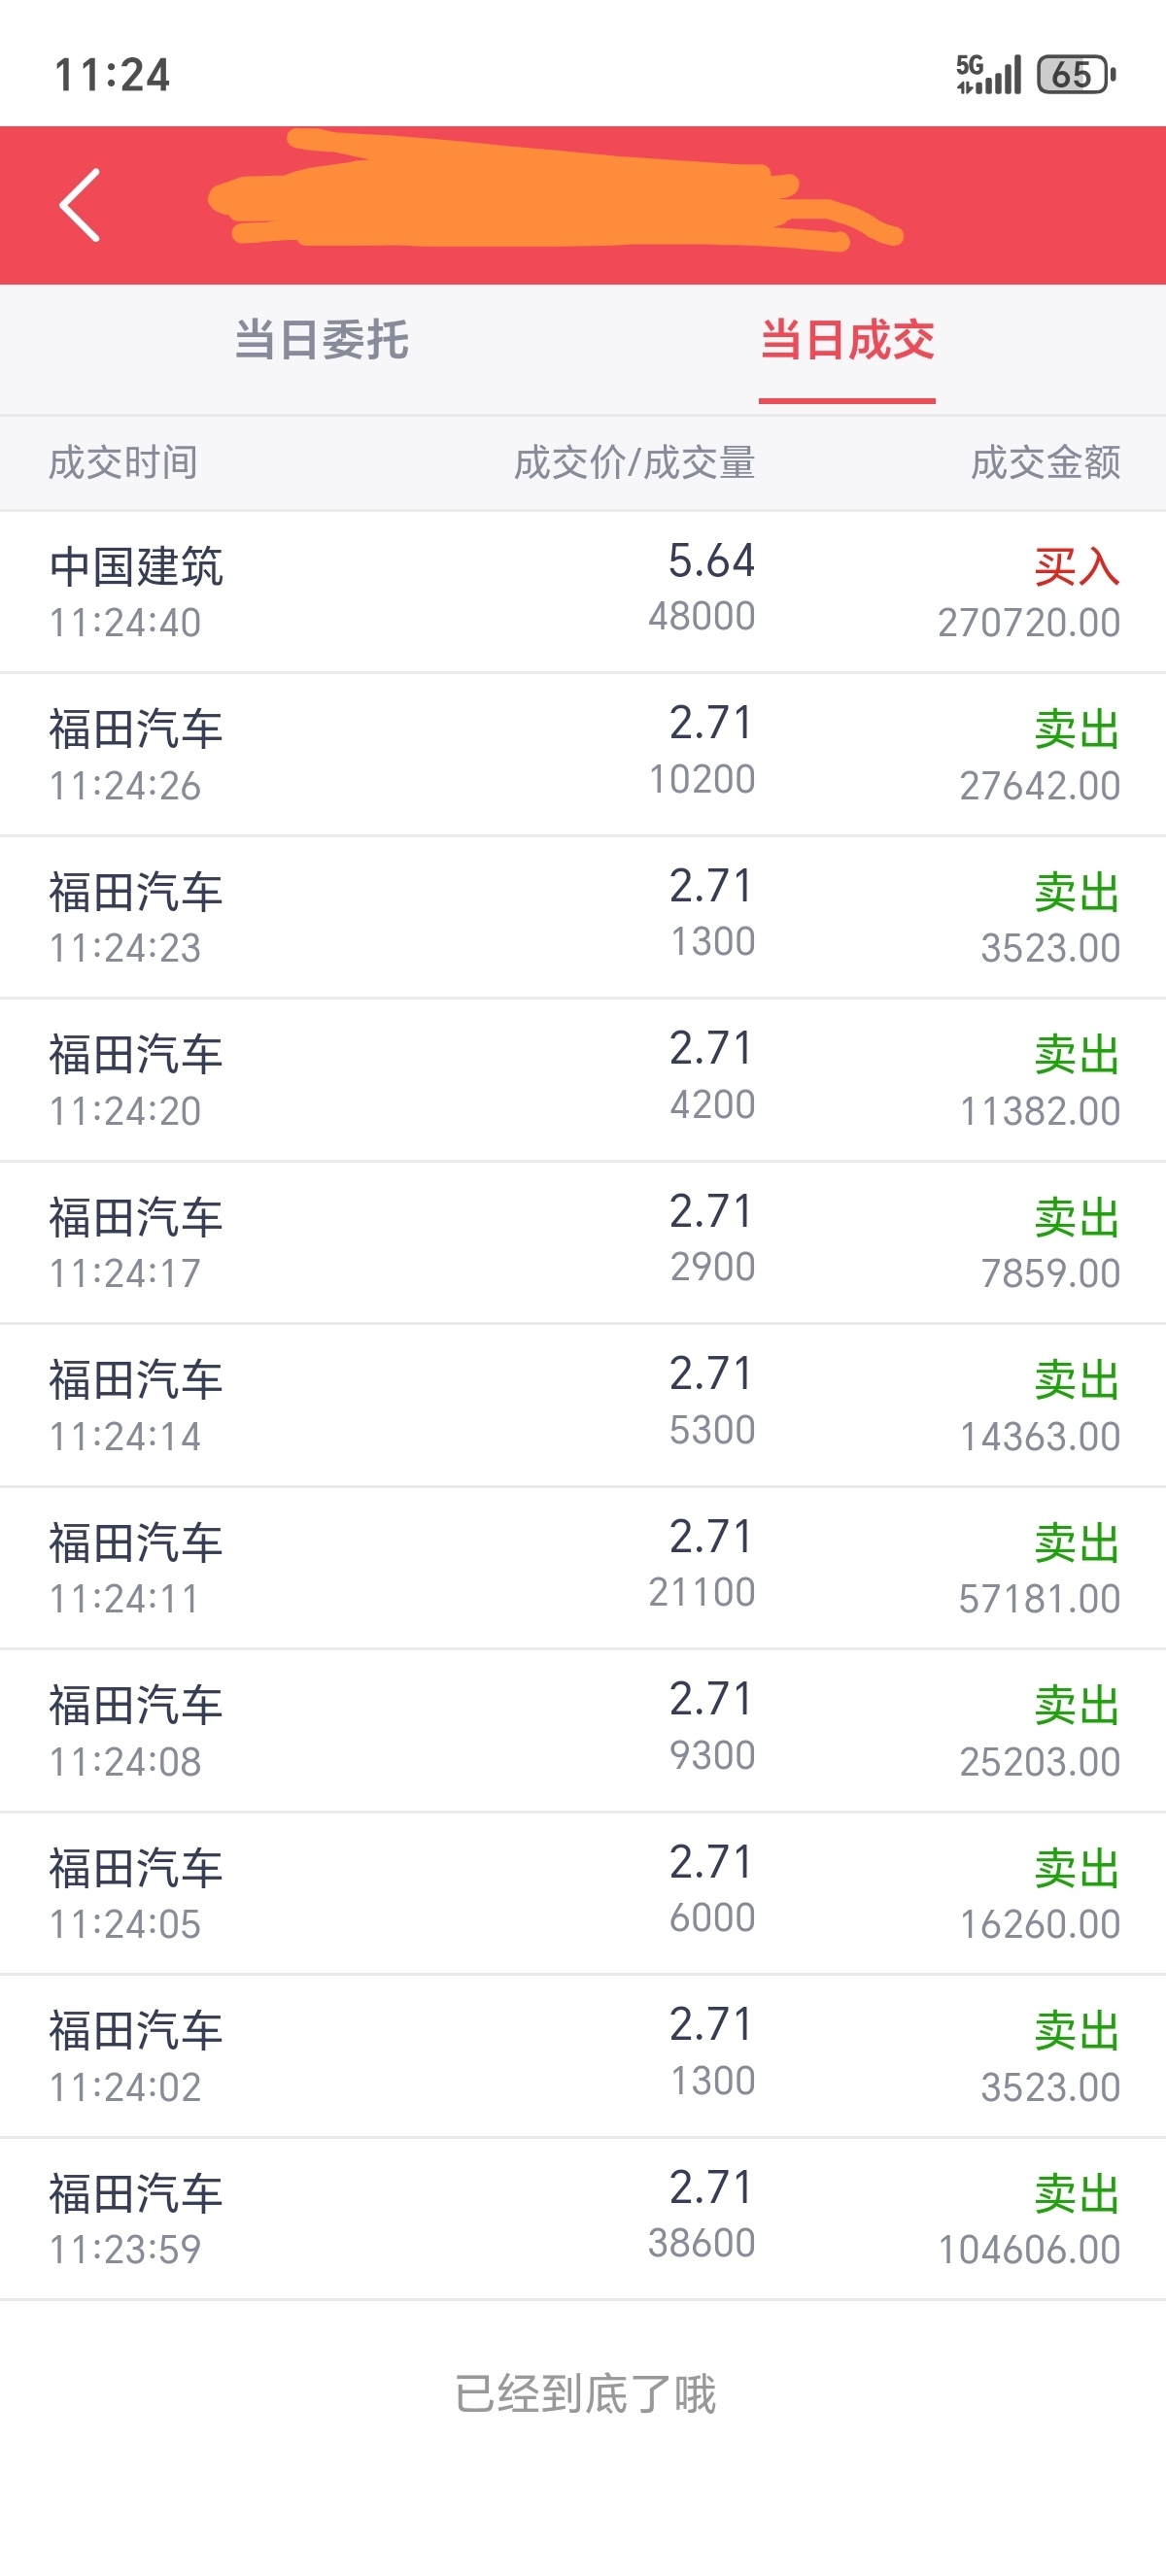The image size is (1166, 2576).
Task: Tap the 成交时间 column header
Action: 123,463
